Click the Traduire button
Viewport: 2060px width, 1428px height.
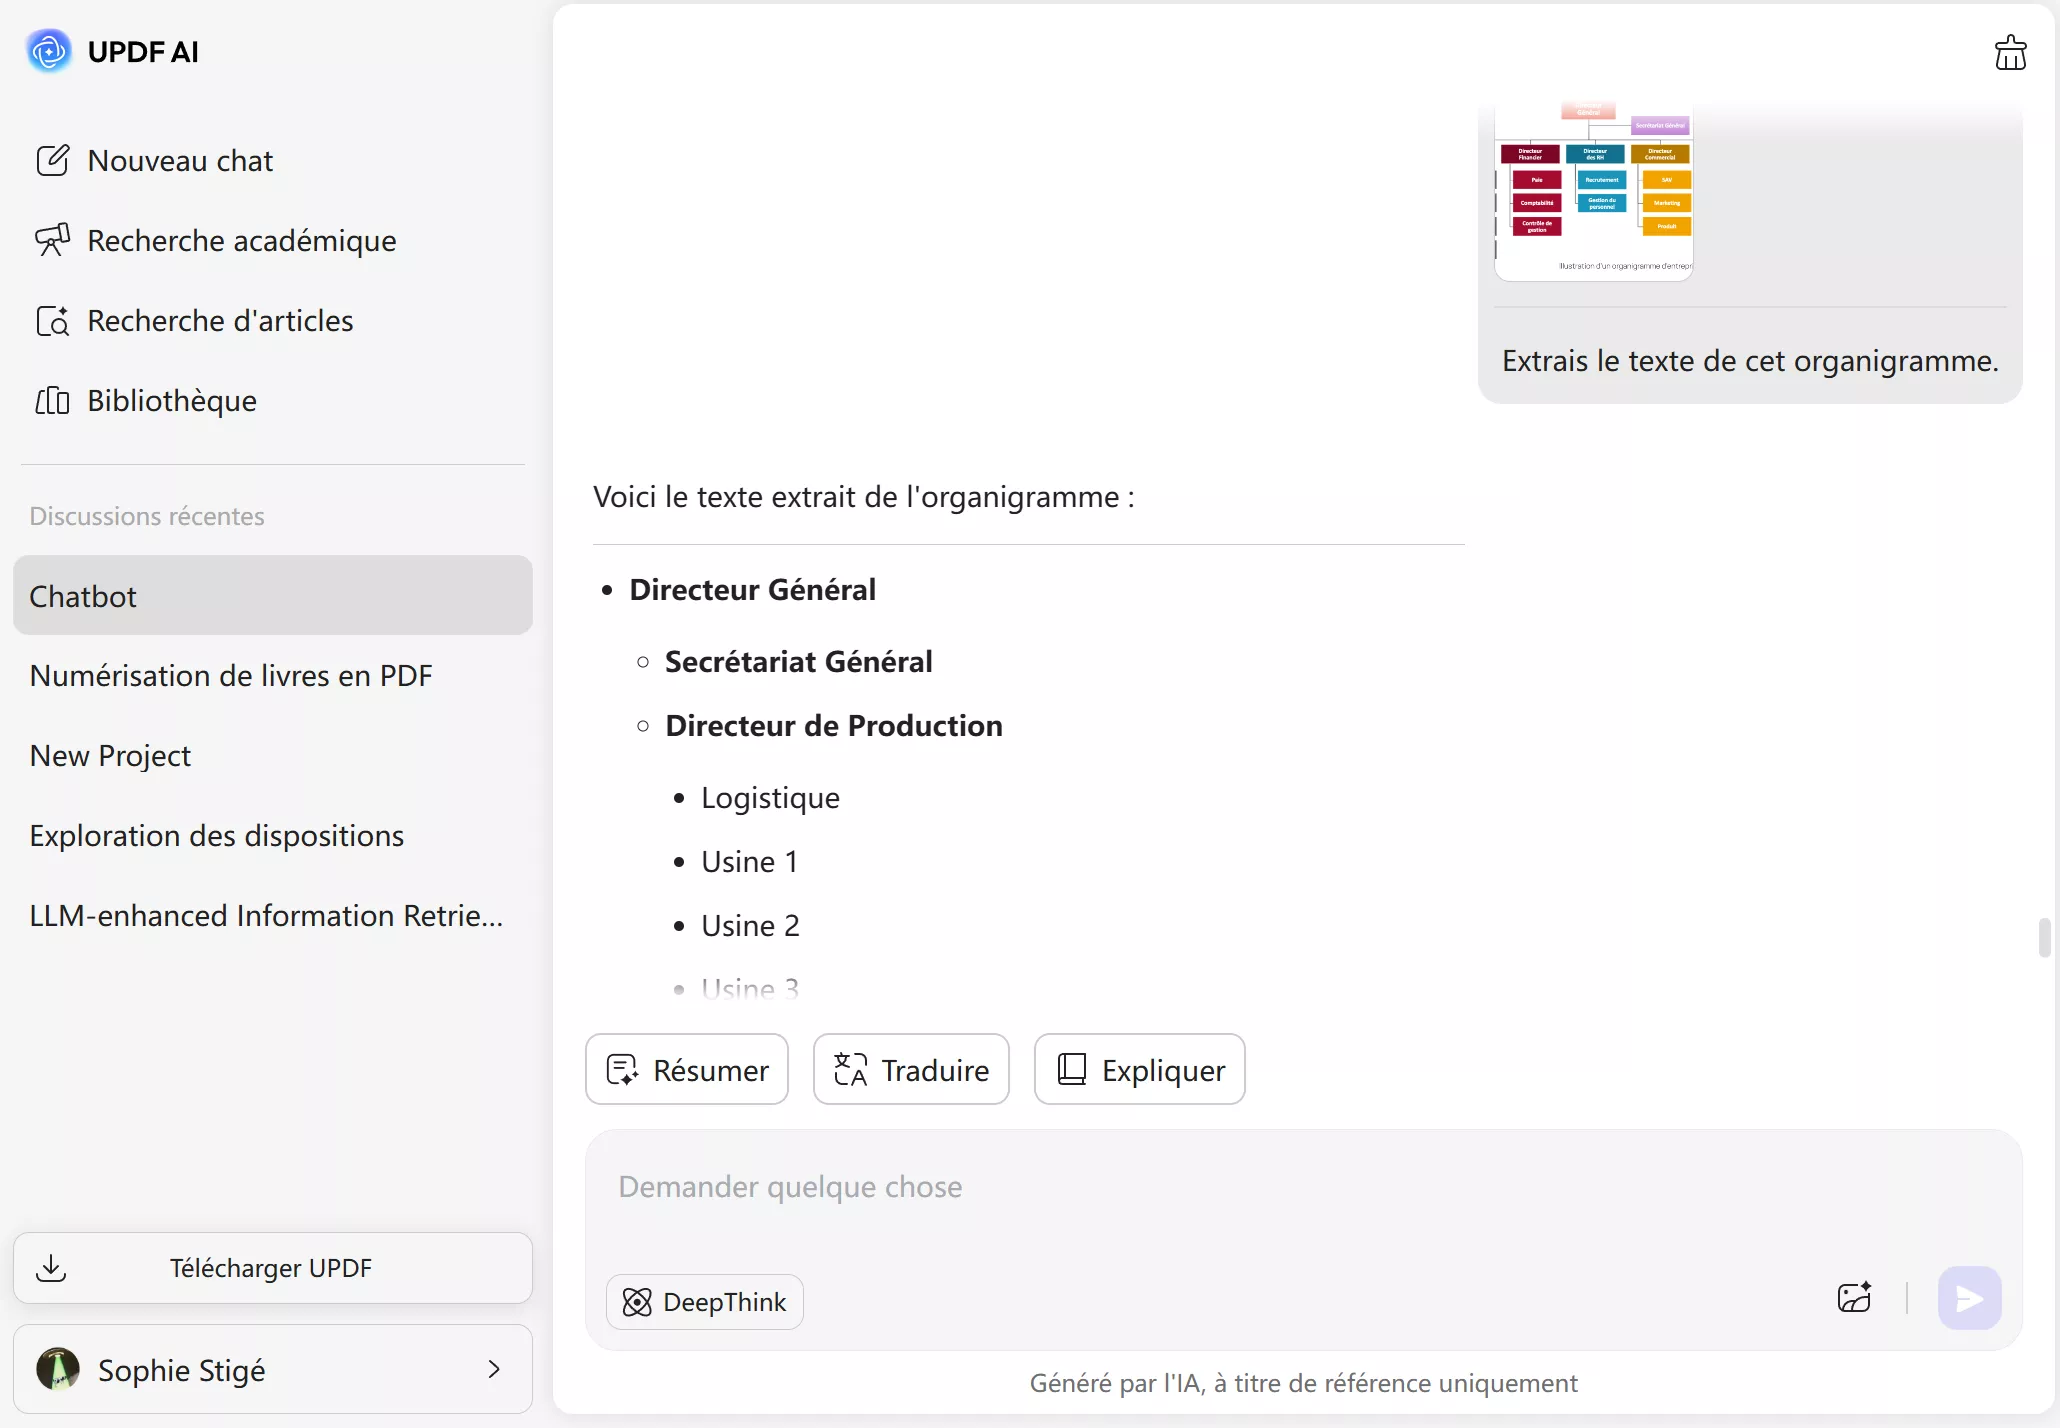tap(910, 1069)
